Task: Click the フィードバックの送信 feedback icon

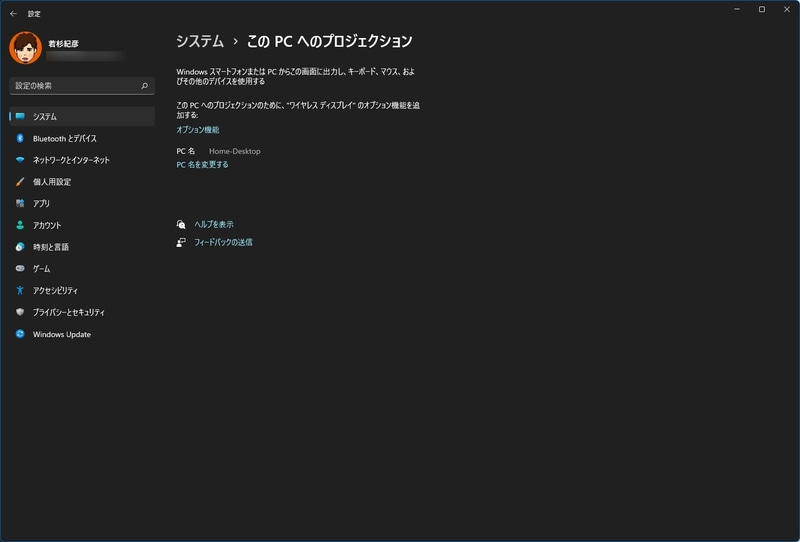Action: (x=181, y=242)
